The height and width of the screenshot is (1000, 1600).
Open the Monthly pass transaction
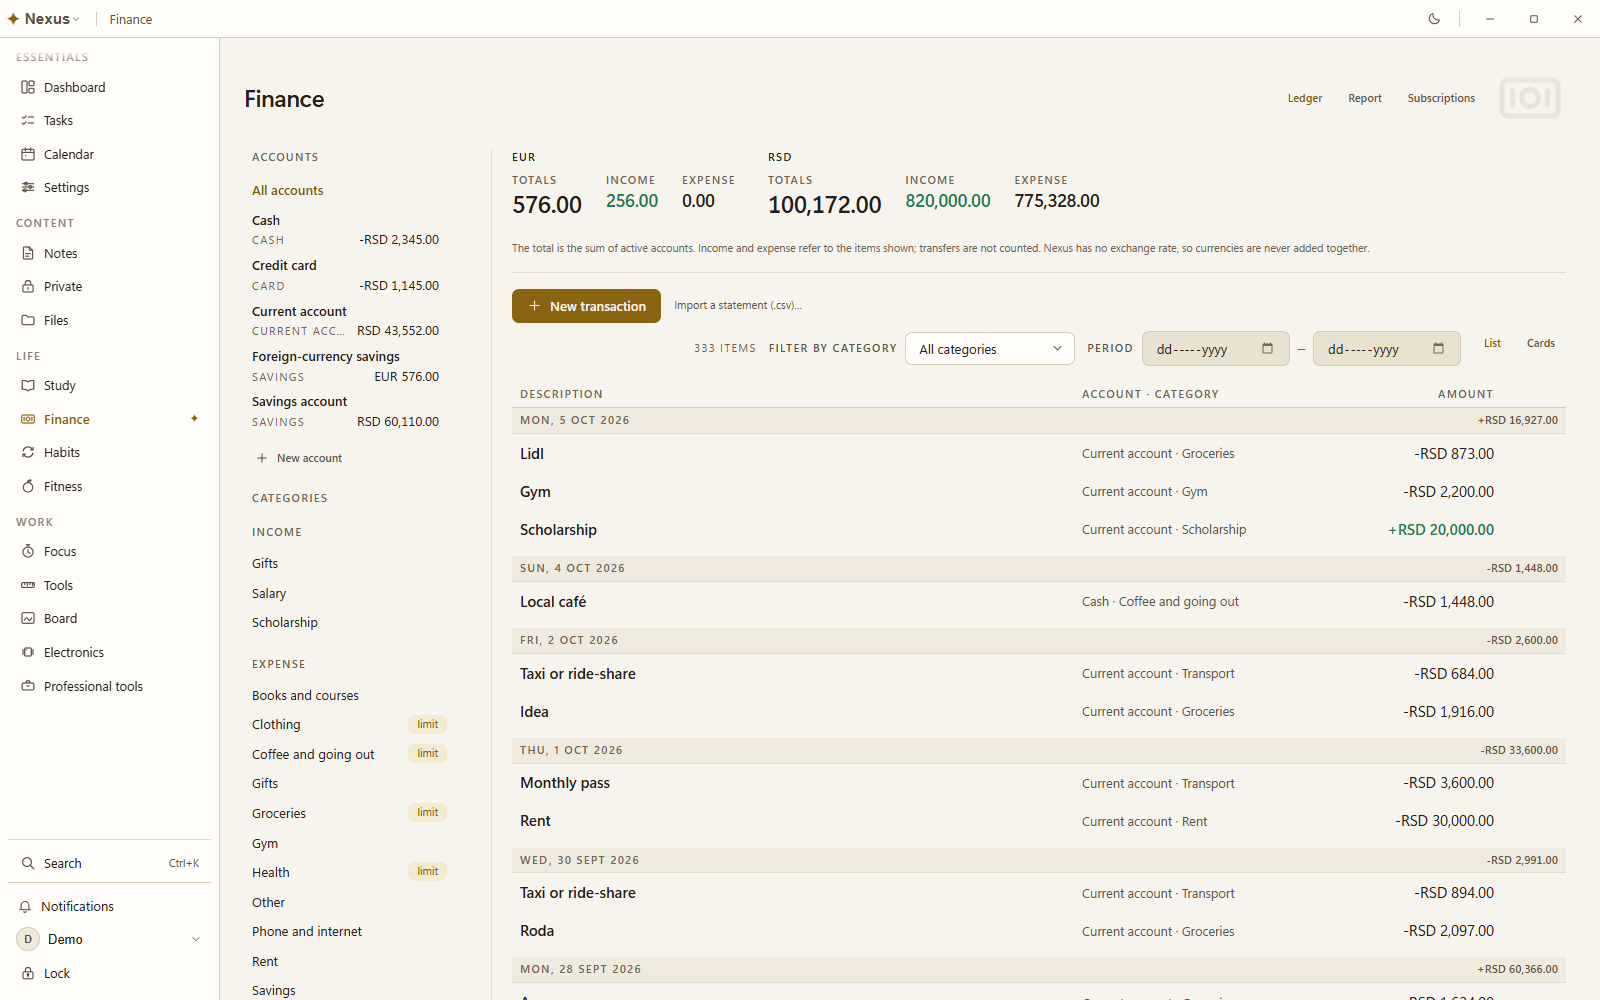[x=1039, y=783]
